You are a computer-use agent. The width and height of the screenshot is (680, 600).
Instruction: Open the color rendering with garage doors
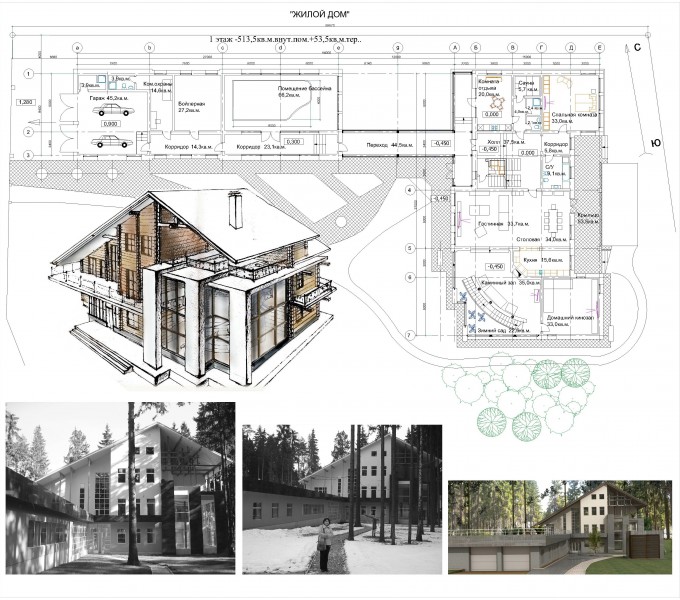coord(560,527)
